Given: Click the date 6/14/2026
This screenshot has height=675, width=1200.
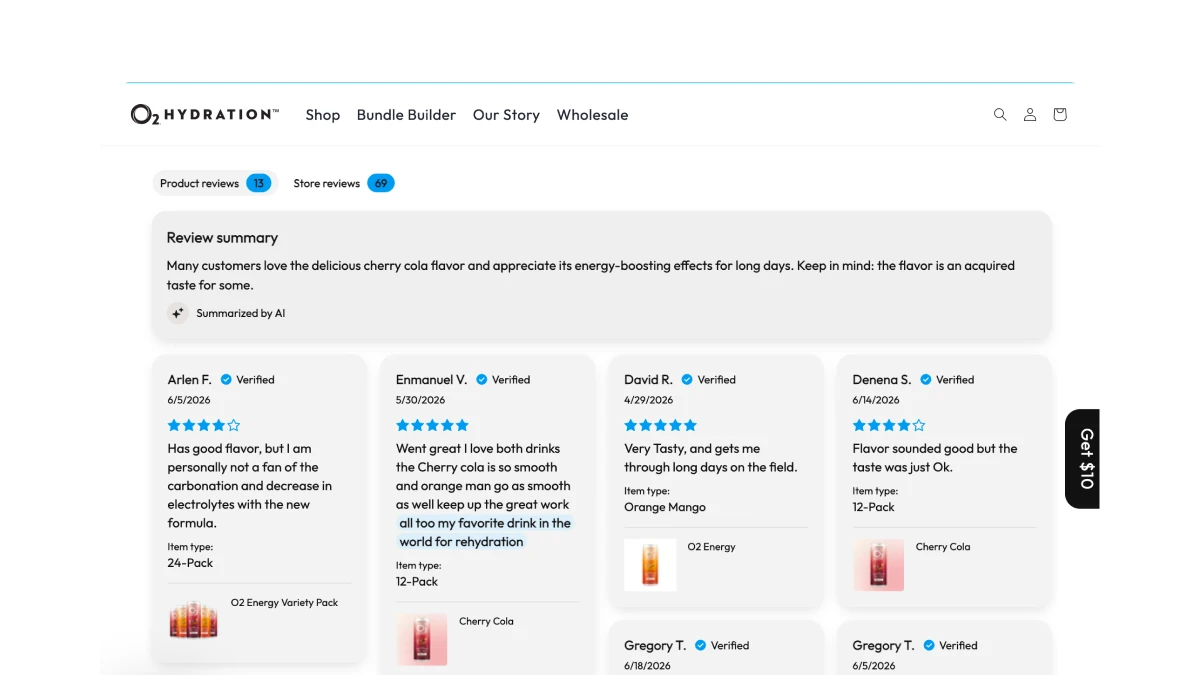Looking at the screenshot, I should click(877, 400).
